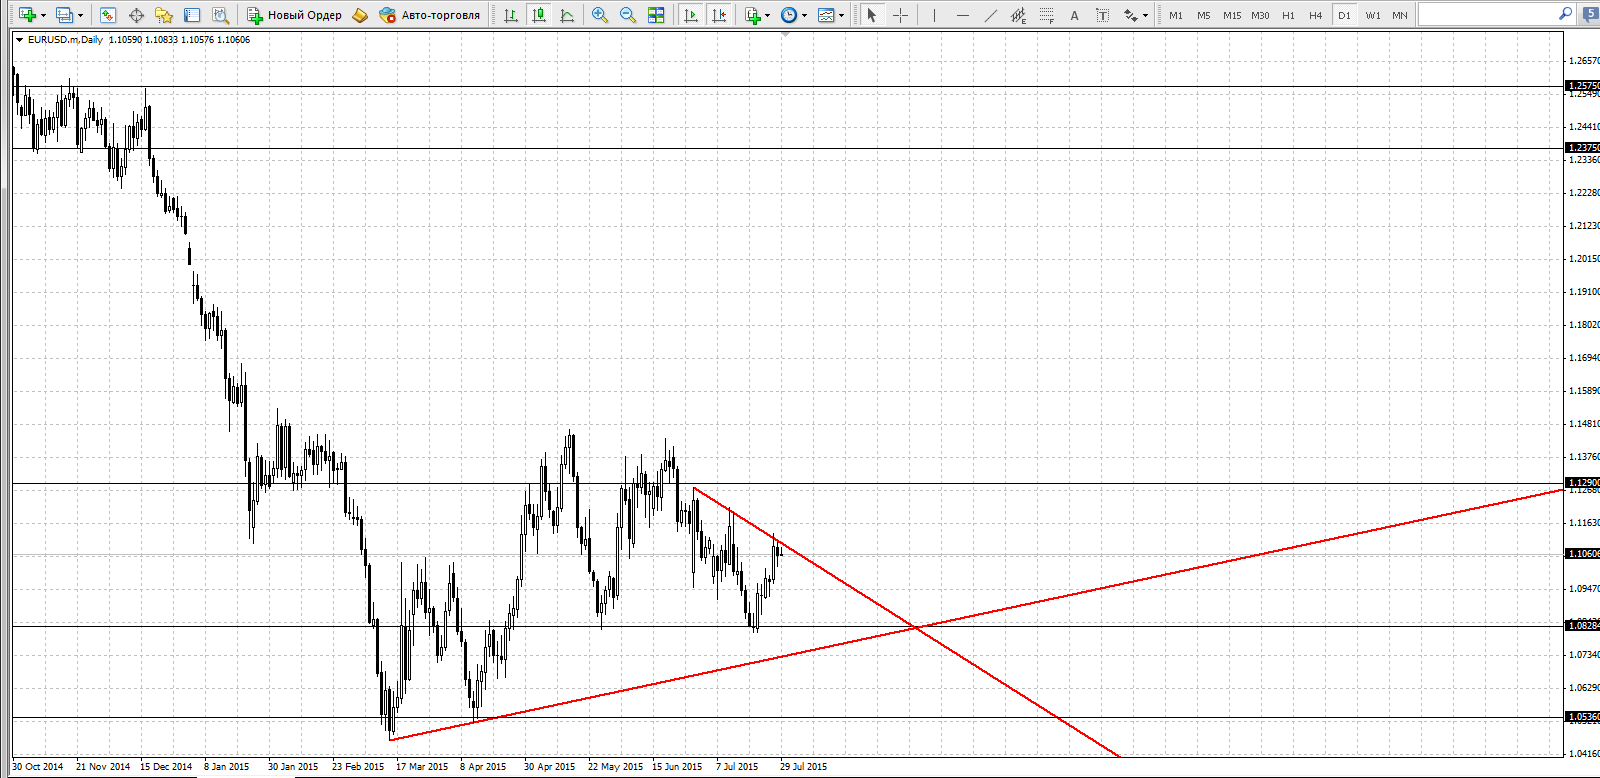This screenshot has height=778, width=1600.
Task: Focus the toolbar search field
Action: tap(1488, 14)
